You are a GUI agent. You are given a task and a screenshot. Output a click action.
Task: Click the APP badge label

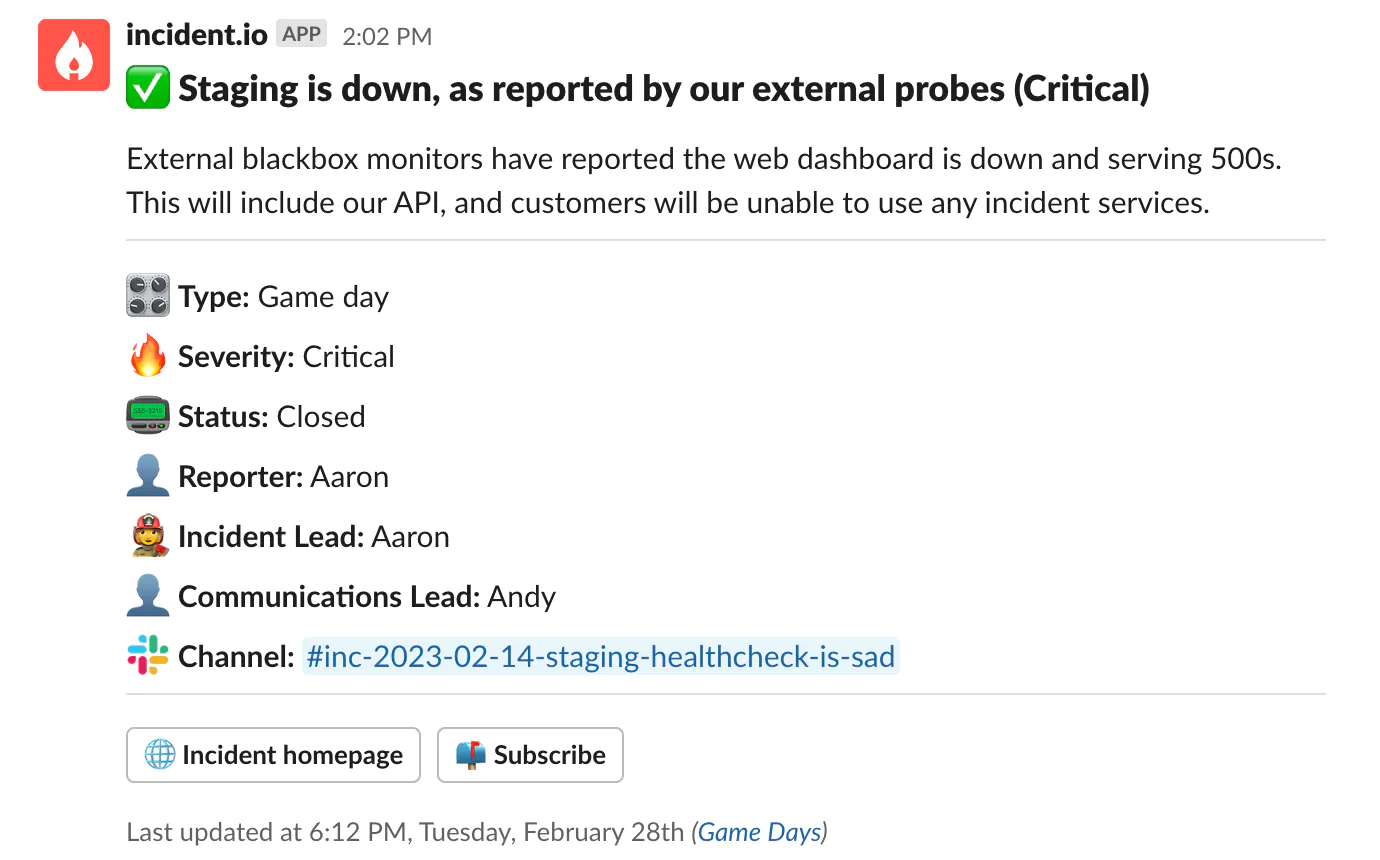click(302, 35)
